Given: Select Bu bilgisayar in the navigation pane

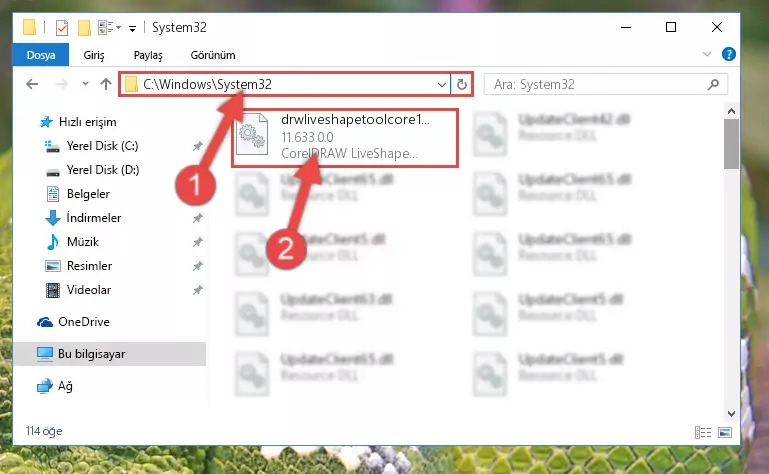Looking at the screenshot, I should click(91, 354).
